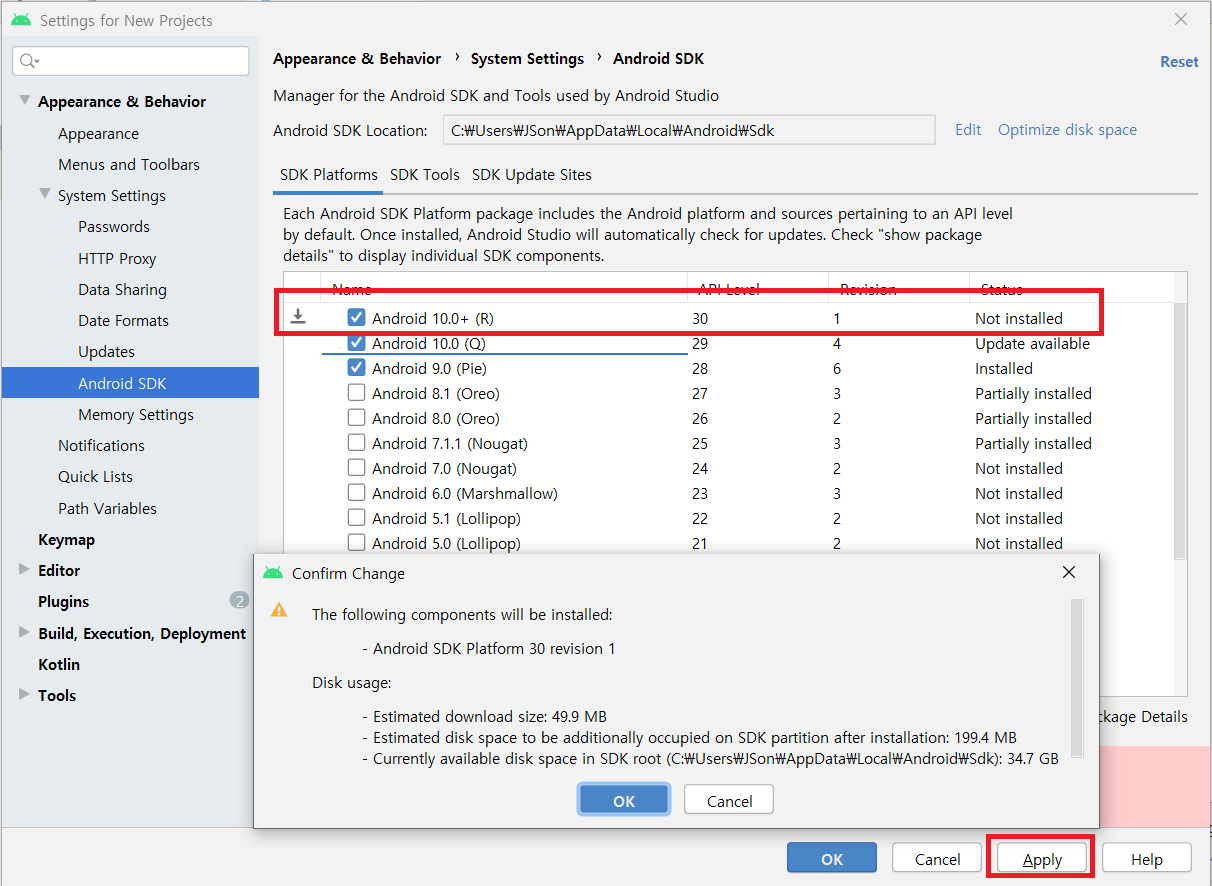This screenshot has height=886, width=1212.
Task: Click the warning icon in Confirm Change dialog
Action: [x=279, y=610]
